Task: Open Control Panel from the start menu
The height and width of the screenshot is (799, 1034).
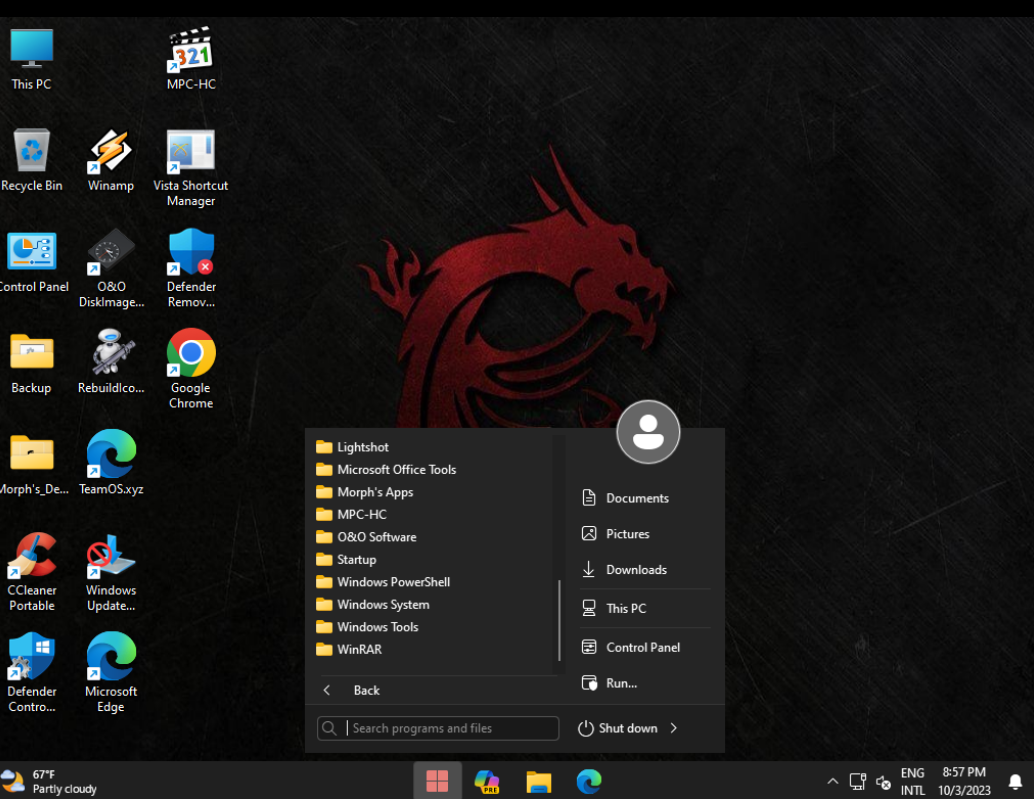Action: tap(645, 647)
